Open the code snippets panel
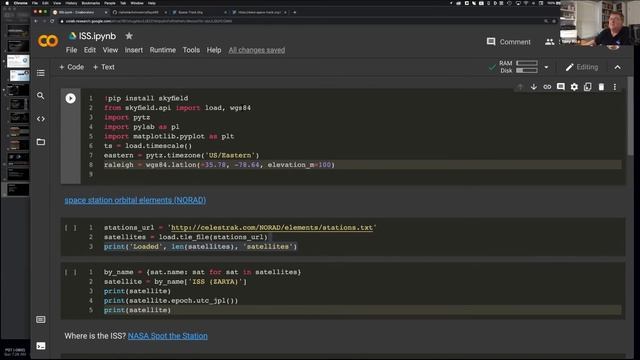 coord(40,119)
